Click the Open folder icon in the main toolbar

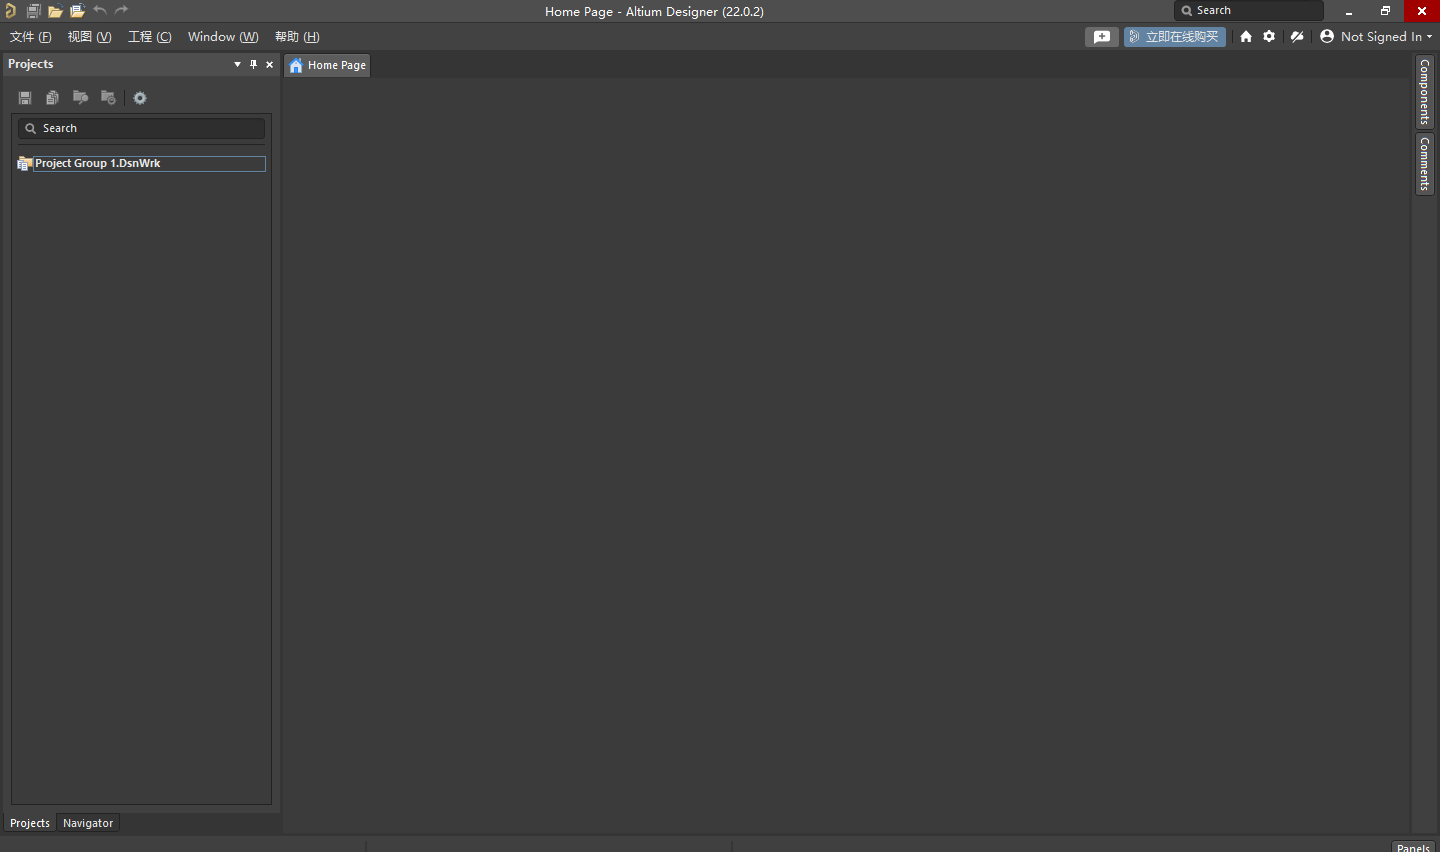click(55, 11)
